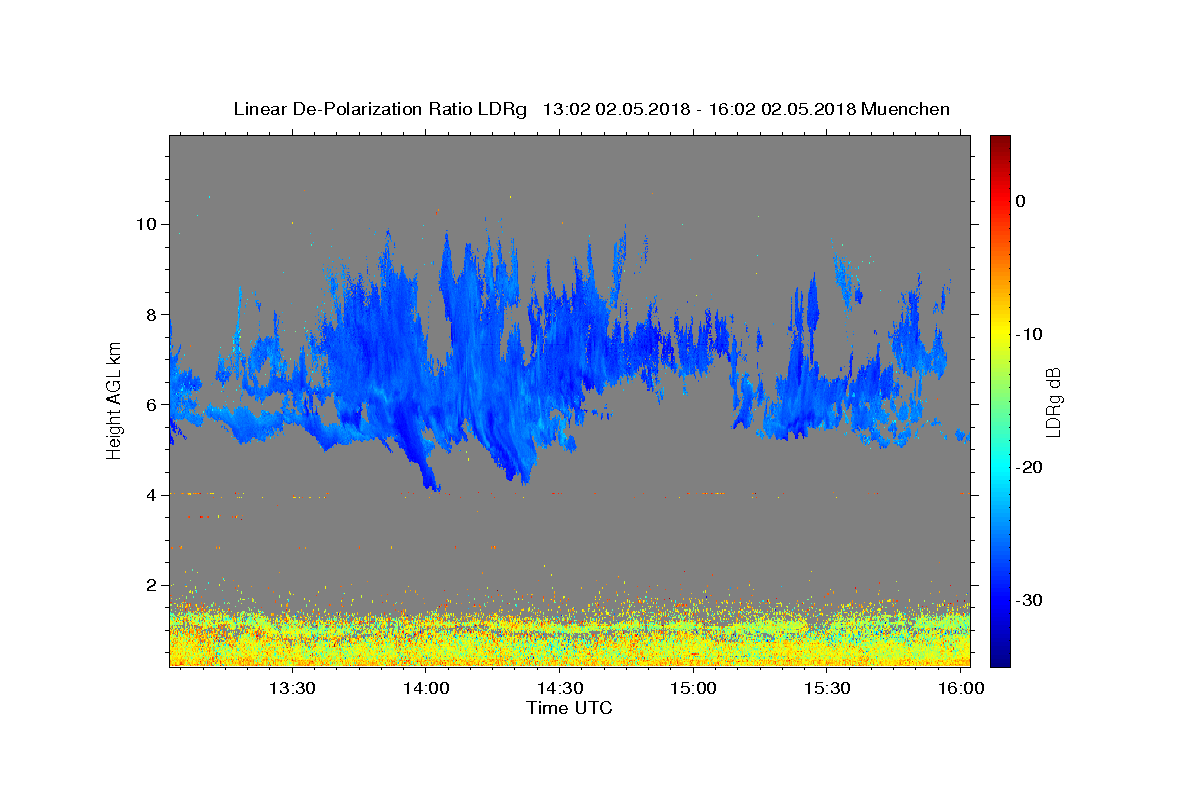
Task: Click the '13:30' time axis label
Action: tap(291, 688)
